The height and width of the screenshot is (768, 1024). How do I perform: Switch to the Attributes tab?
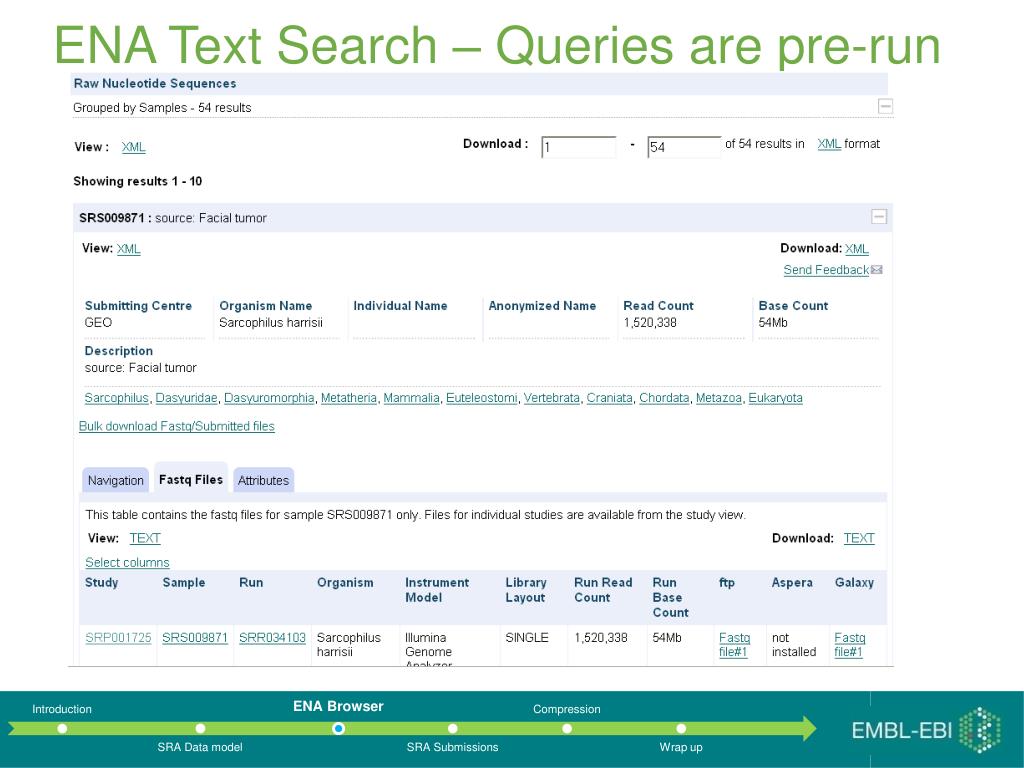pyautogui.click(x=263, y=480)
